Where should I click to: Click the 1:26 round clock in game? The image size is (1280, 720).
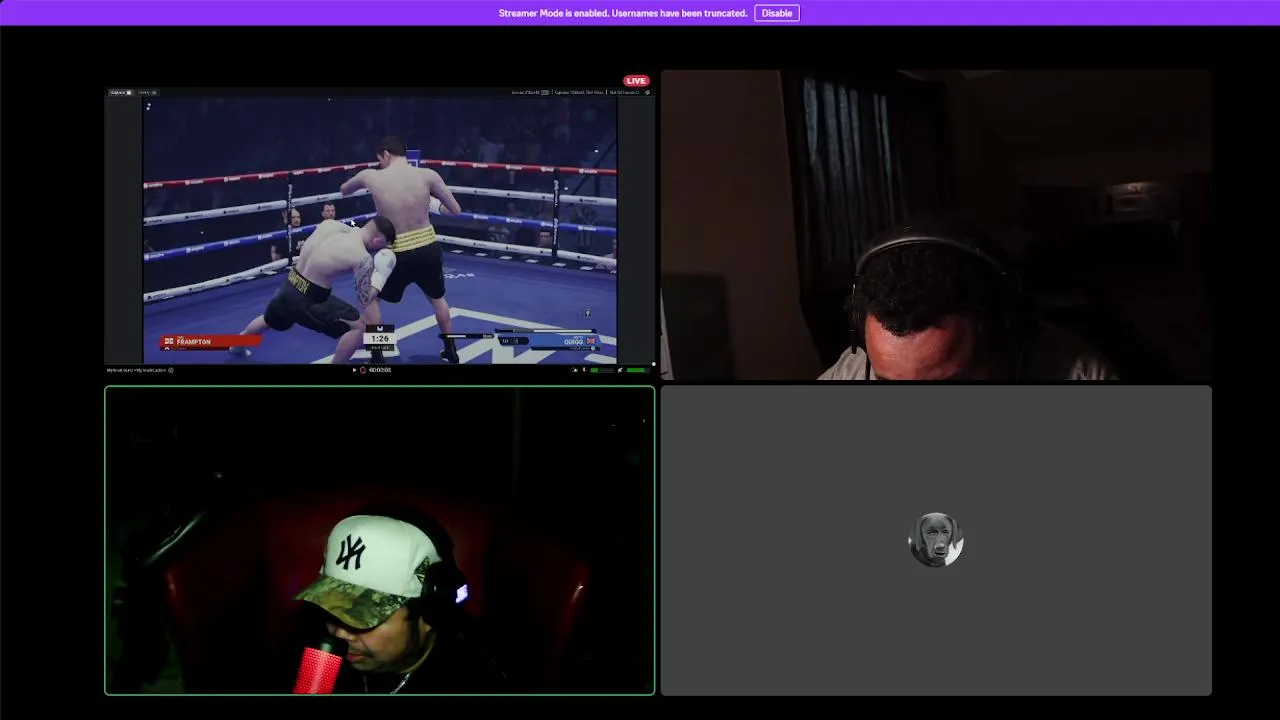(380, 339)
